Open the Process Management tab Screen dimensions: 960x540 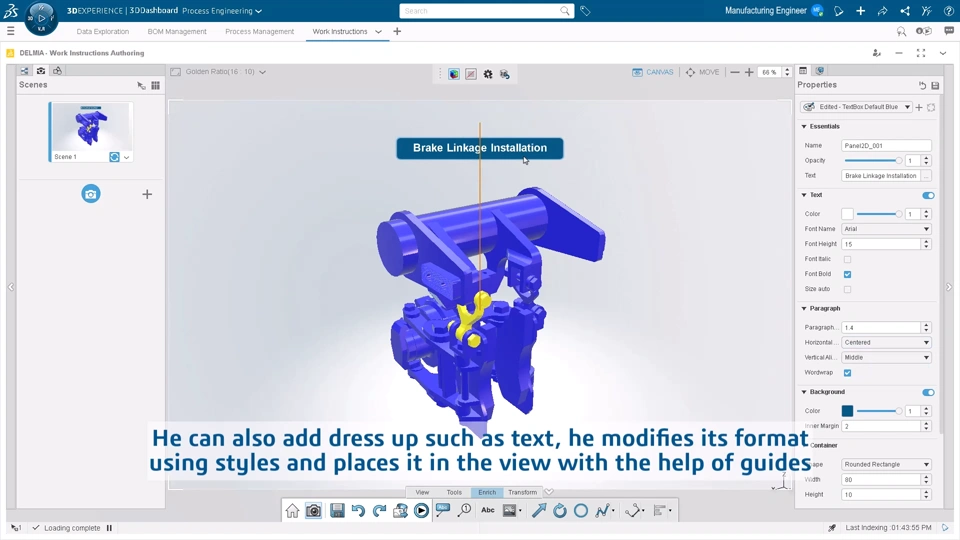pyautogui.click(x=260, y=32)
